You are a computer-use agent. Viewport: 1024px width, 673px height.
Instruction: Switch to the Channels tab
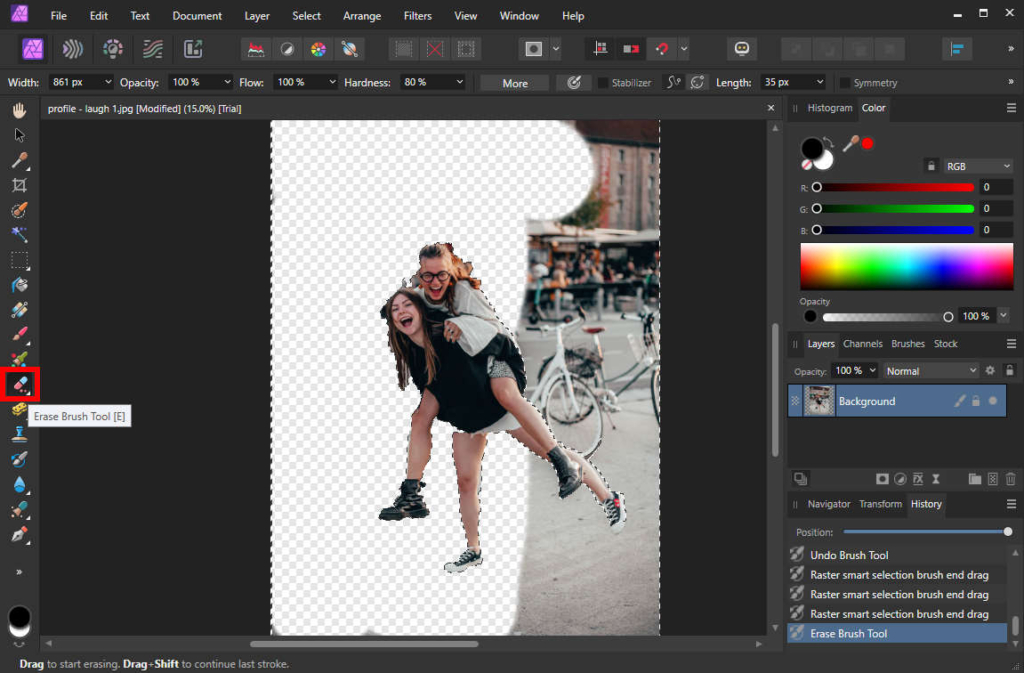[862, 343]
